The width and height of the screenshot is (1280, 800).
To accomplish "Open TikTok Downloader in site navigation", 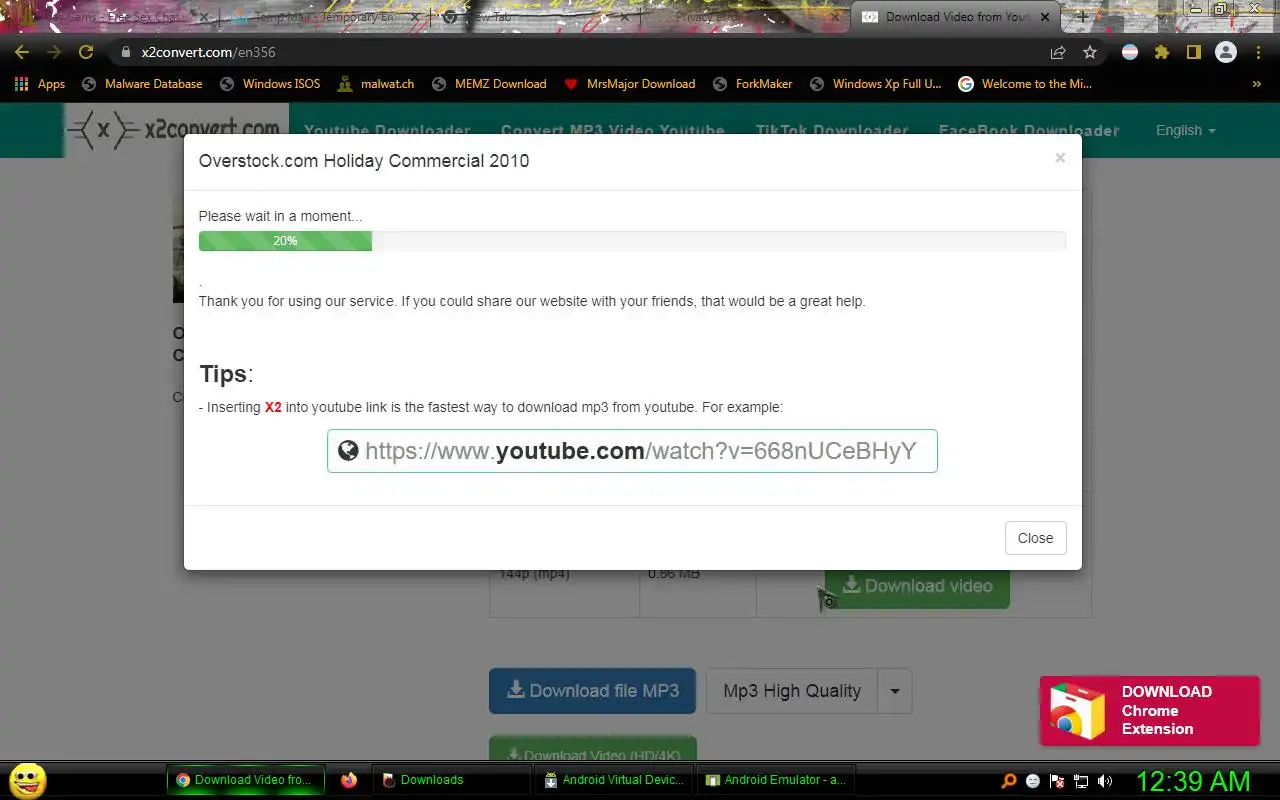I will click(832, 131).
